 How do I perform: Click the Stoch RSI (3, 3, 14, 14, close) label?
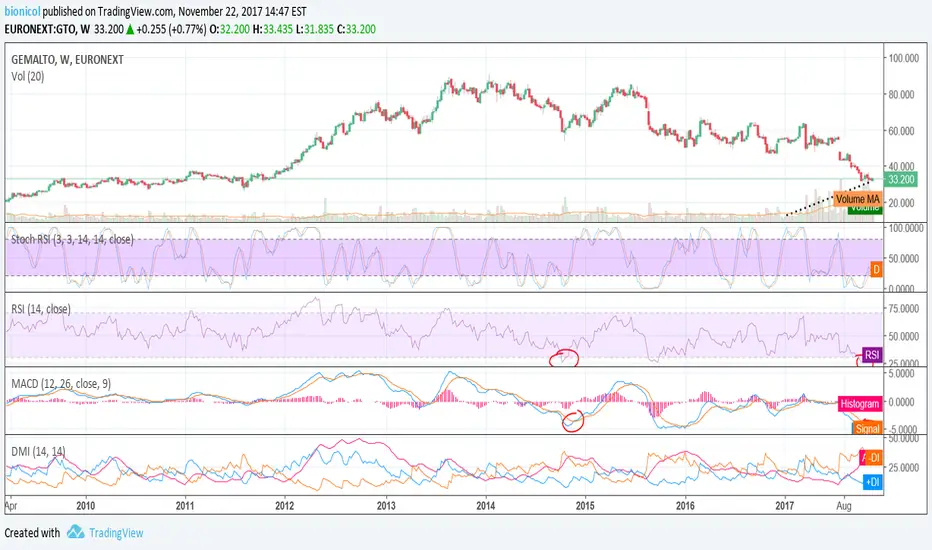tap(72, 239)
